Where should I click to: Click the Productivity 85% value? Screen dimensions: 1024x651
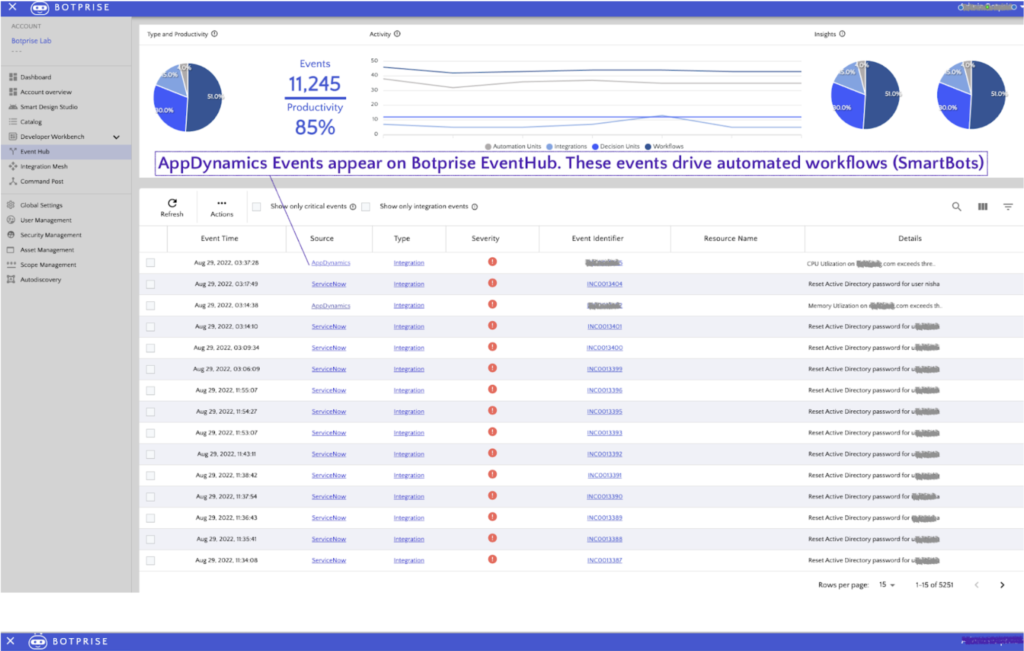pyautogui.click(x=315, y=127)
